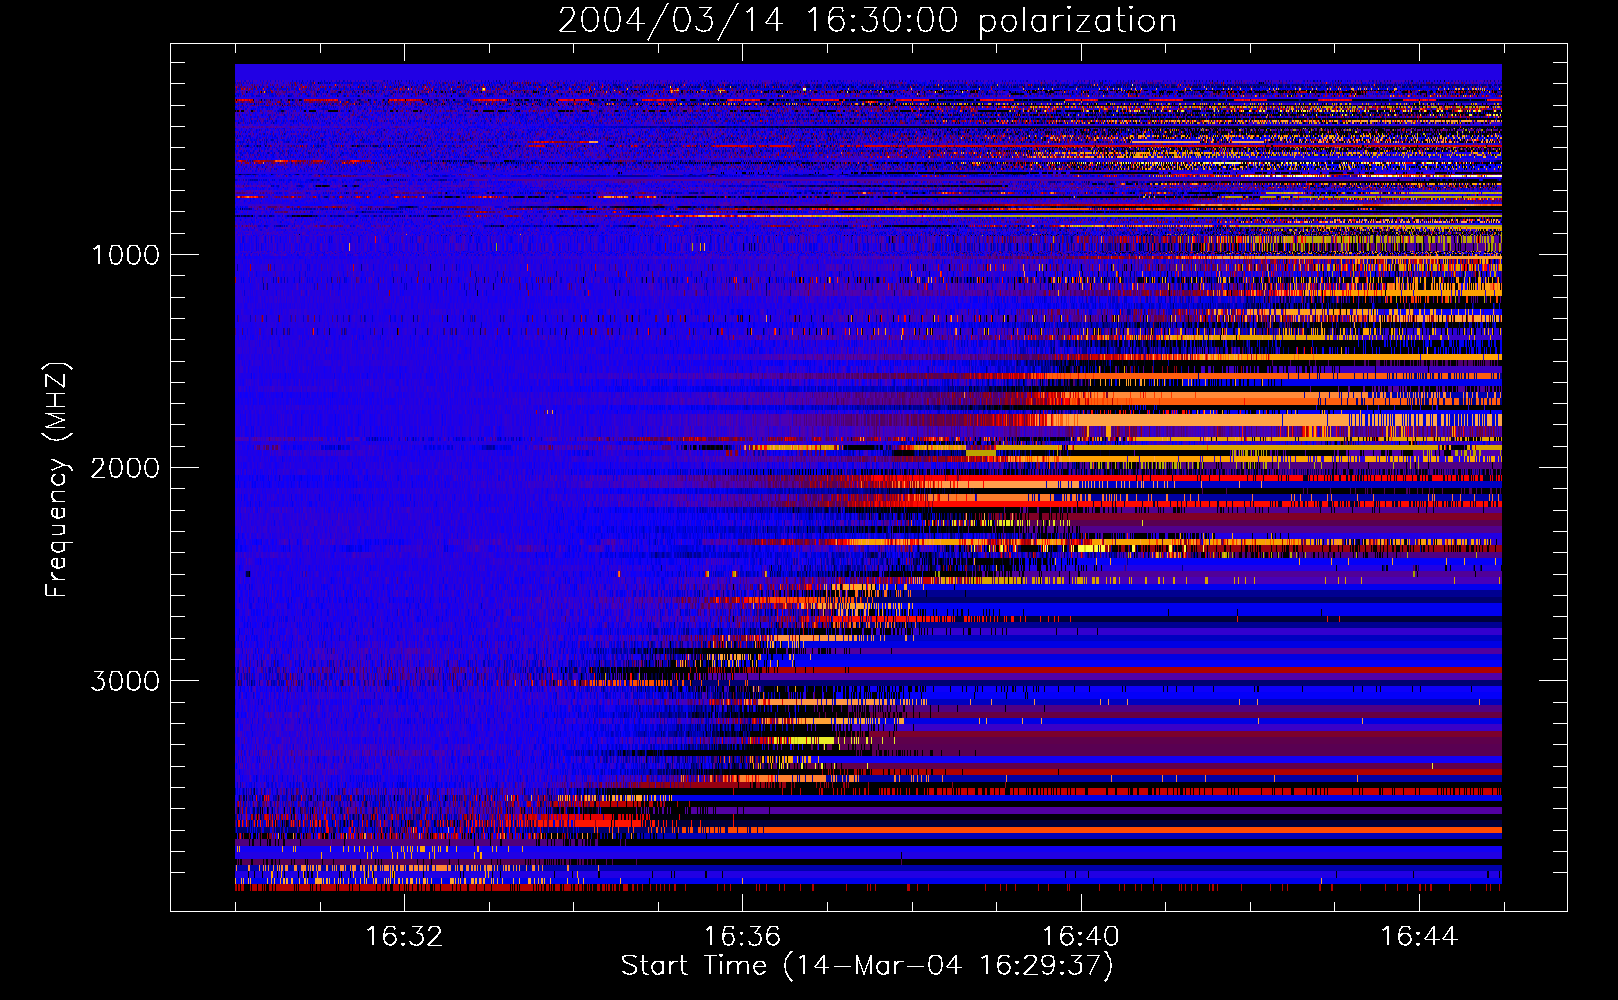Click the plot title '2004/03/14 16:30:00 polarization'
The width and height of the screenshot is (1618, 1000).
click(867, 20)
